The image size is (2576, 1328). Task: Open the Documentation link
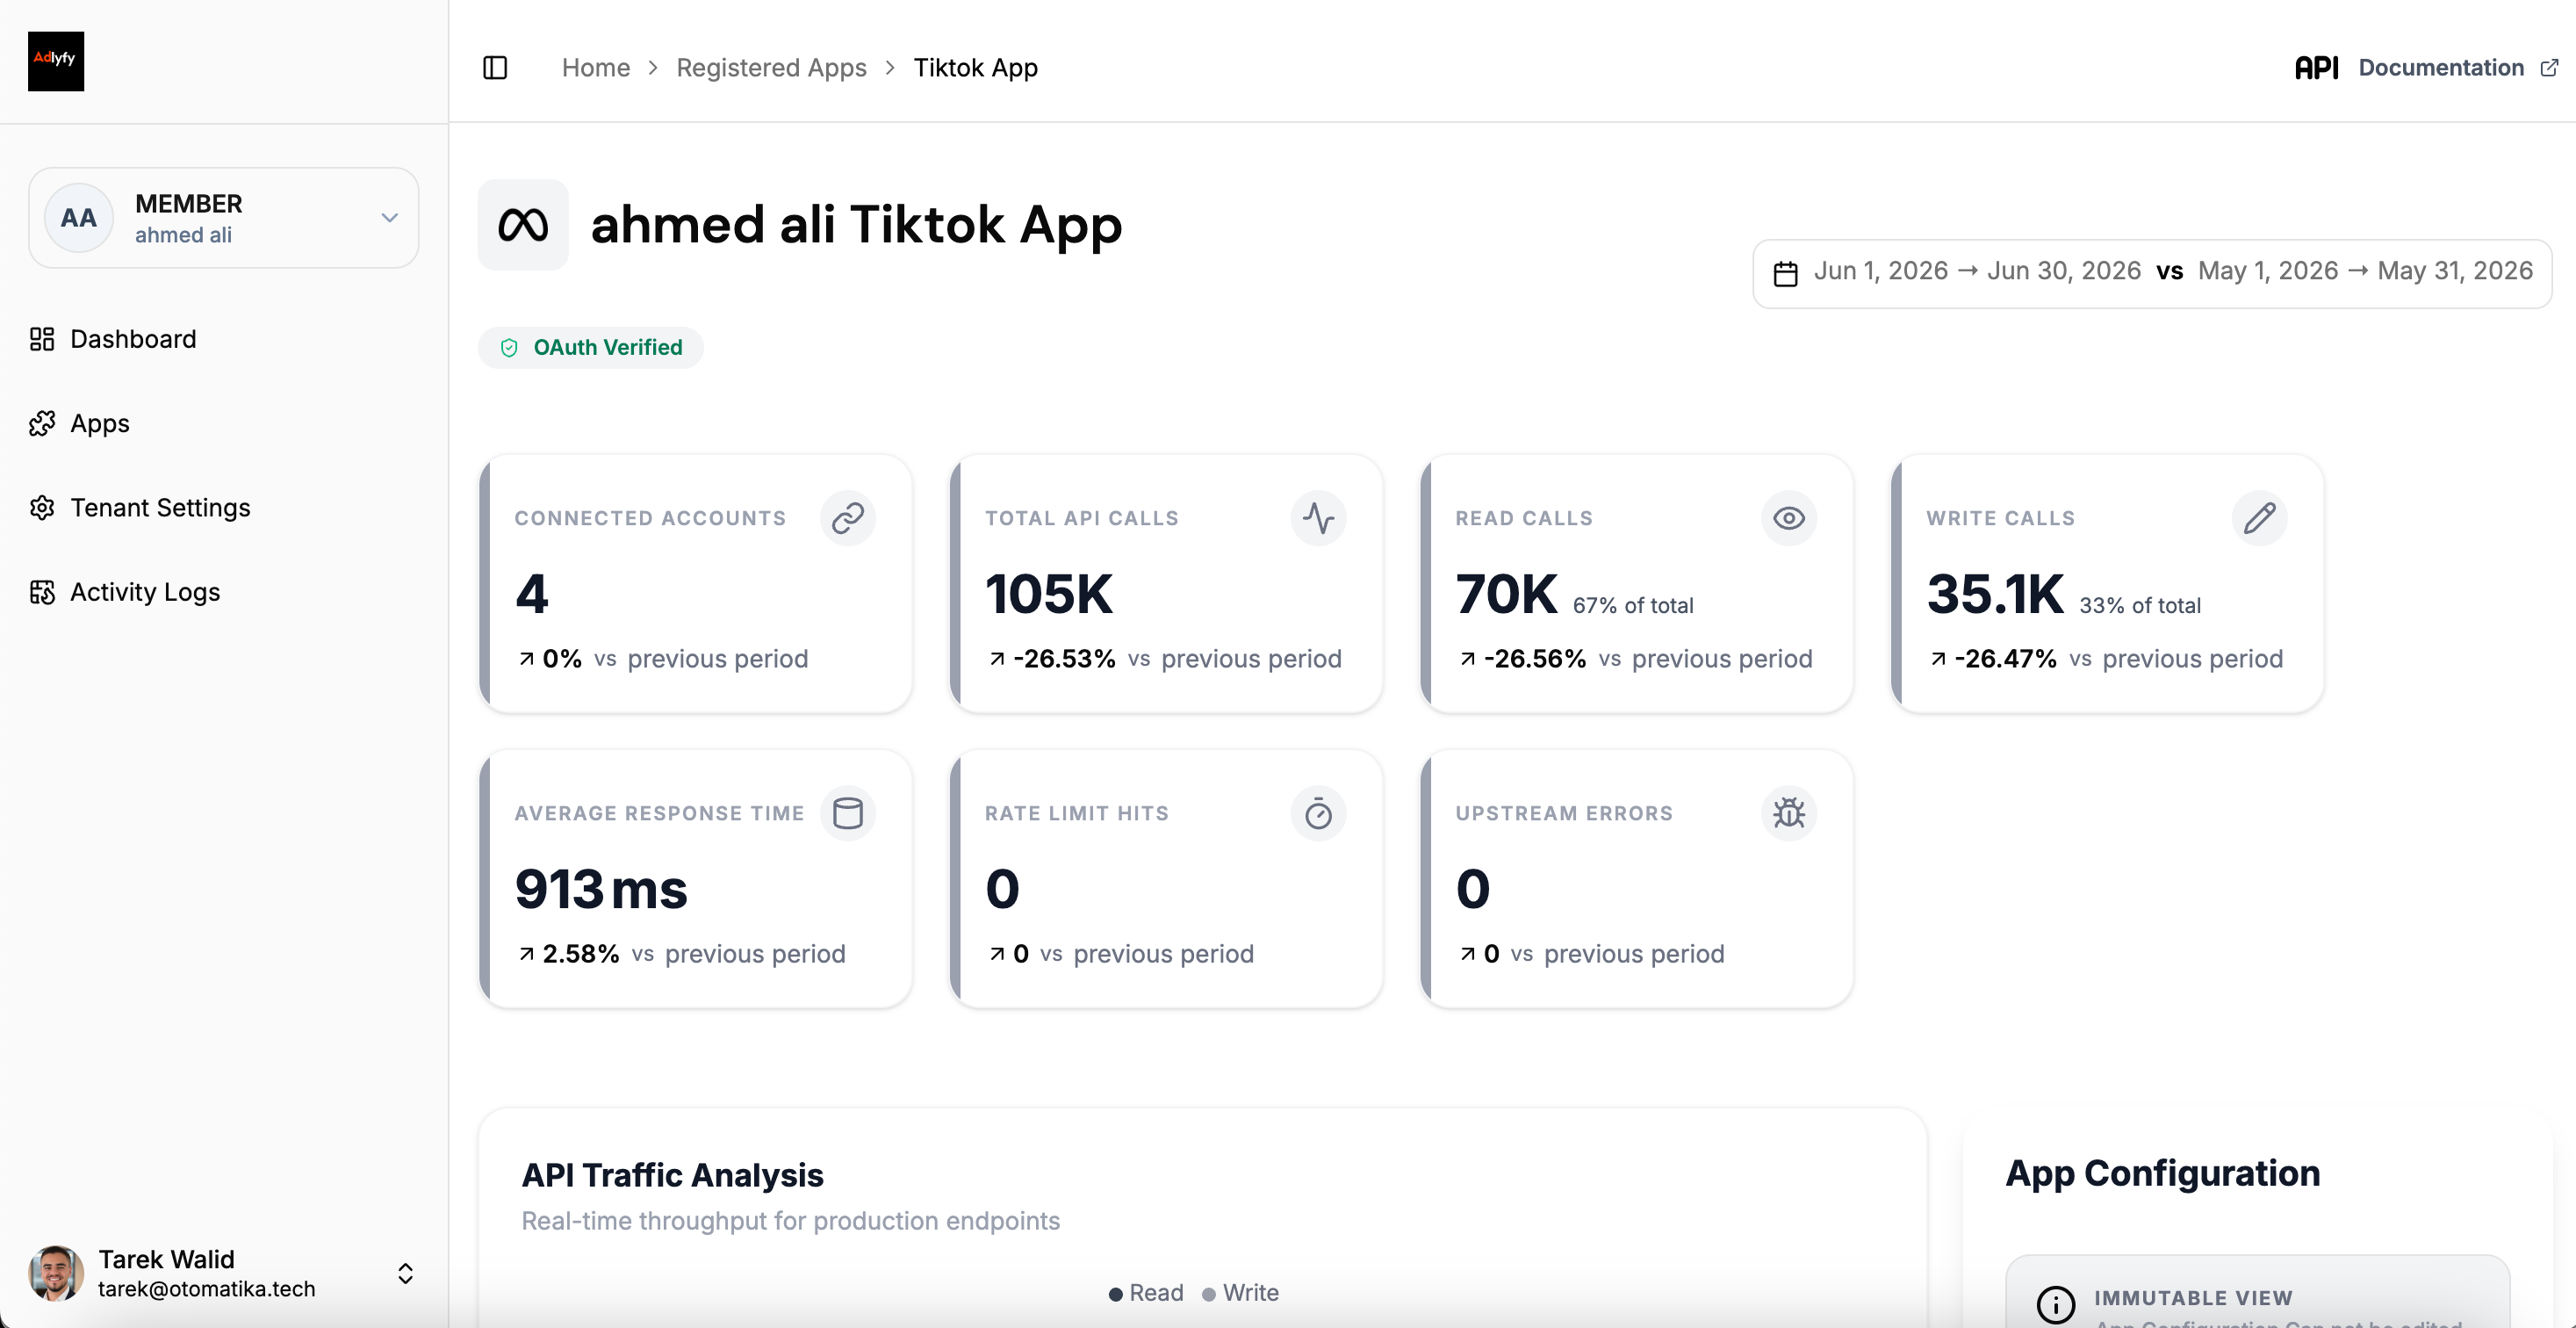[x=2441, y=68]
